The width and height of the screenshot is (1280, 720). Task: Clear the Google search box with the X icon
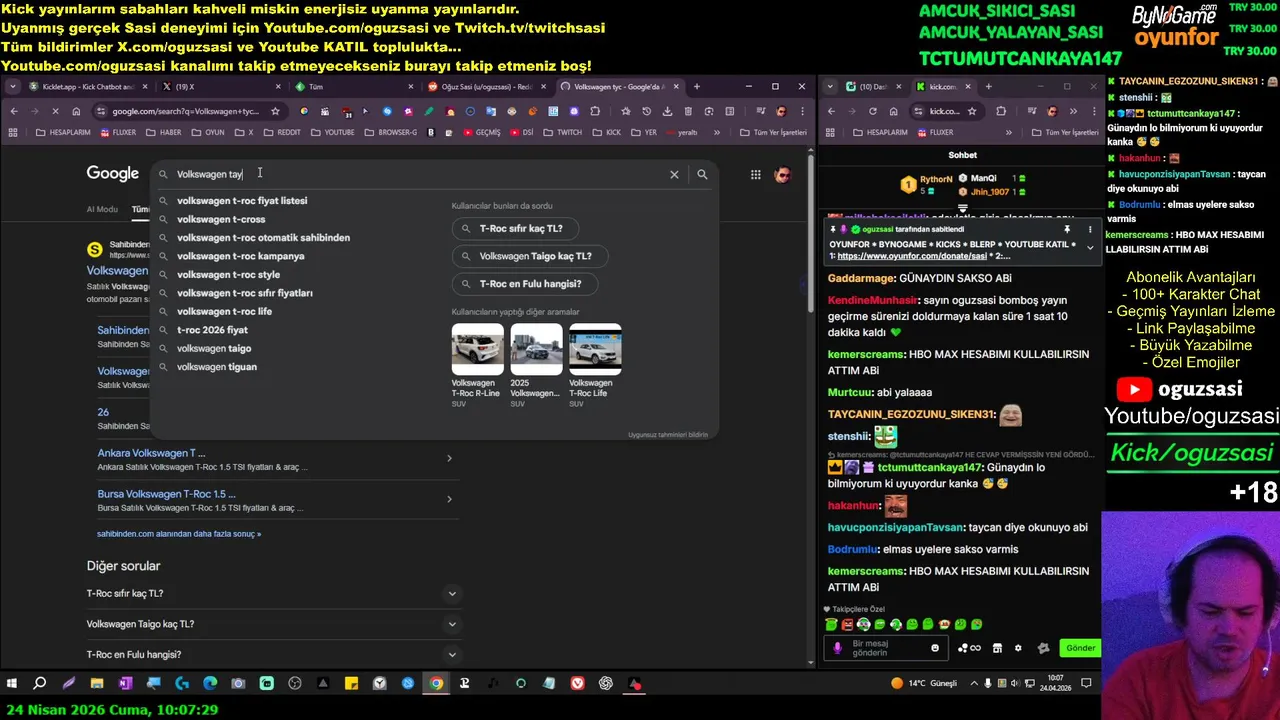click(674, 174)
